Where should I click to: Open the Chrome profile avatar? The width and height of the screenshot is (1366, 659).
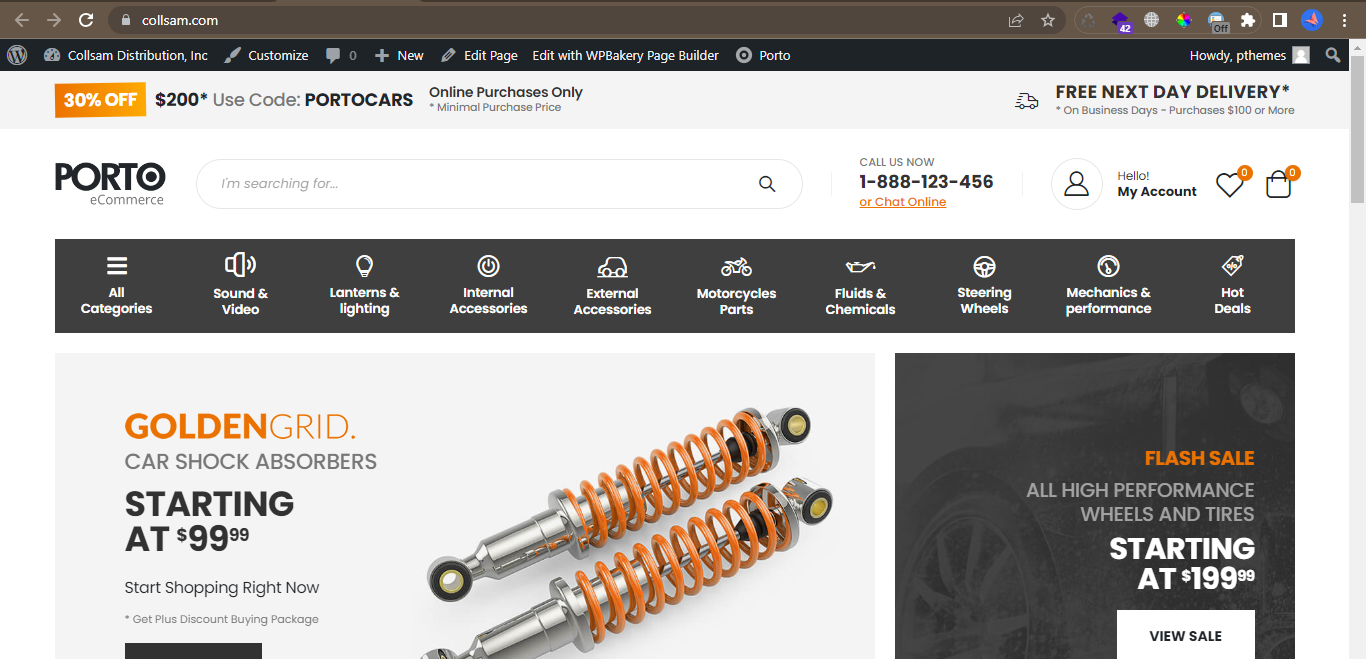tap(1312, 20)
